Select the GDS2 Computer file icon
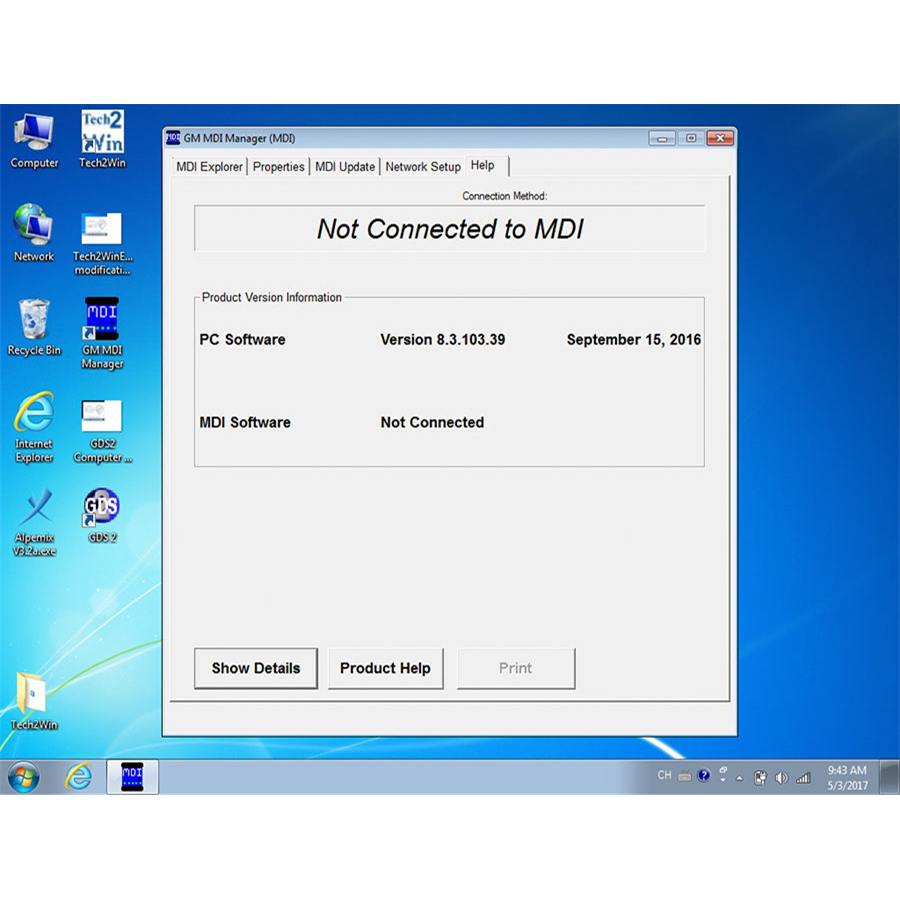Image resolution: width=900 pixels, height=900 pixels. (x=102, y=432)
